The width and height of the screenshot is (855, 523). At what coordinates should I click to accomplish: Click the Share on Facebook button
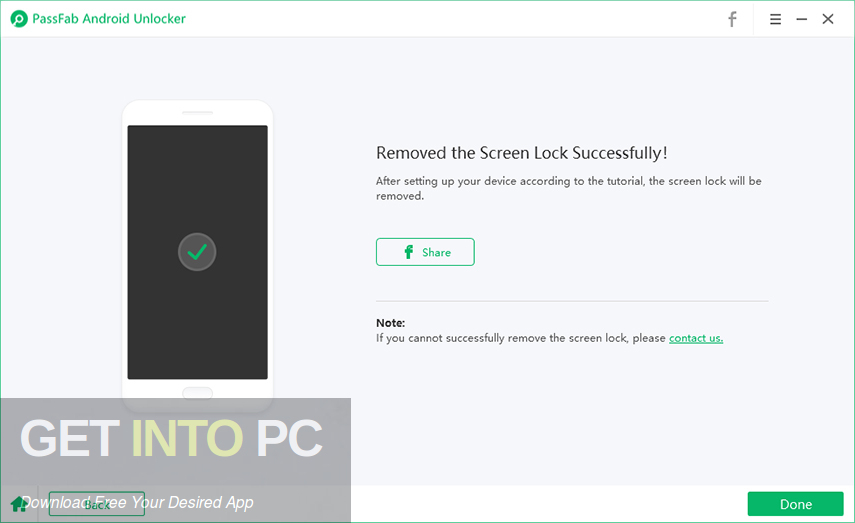click(425, 252)
